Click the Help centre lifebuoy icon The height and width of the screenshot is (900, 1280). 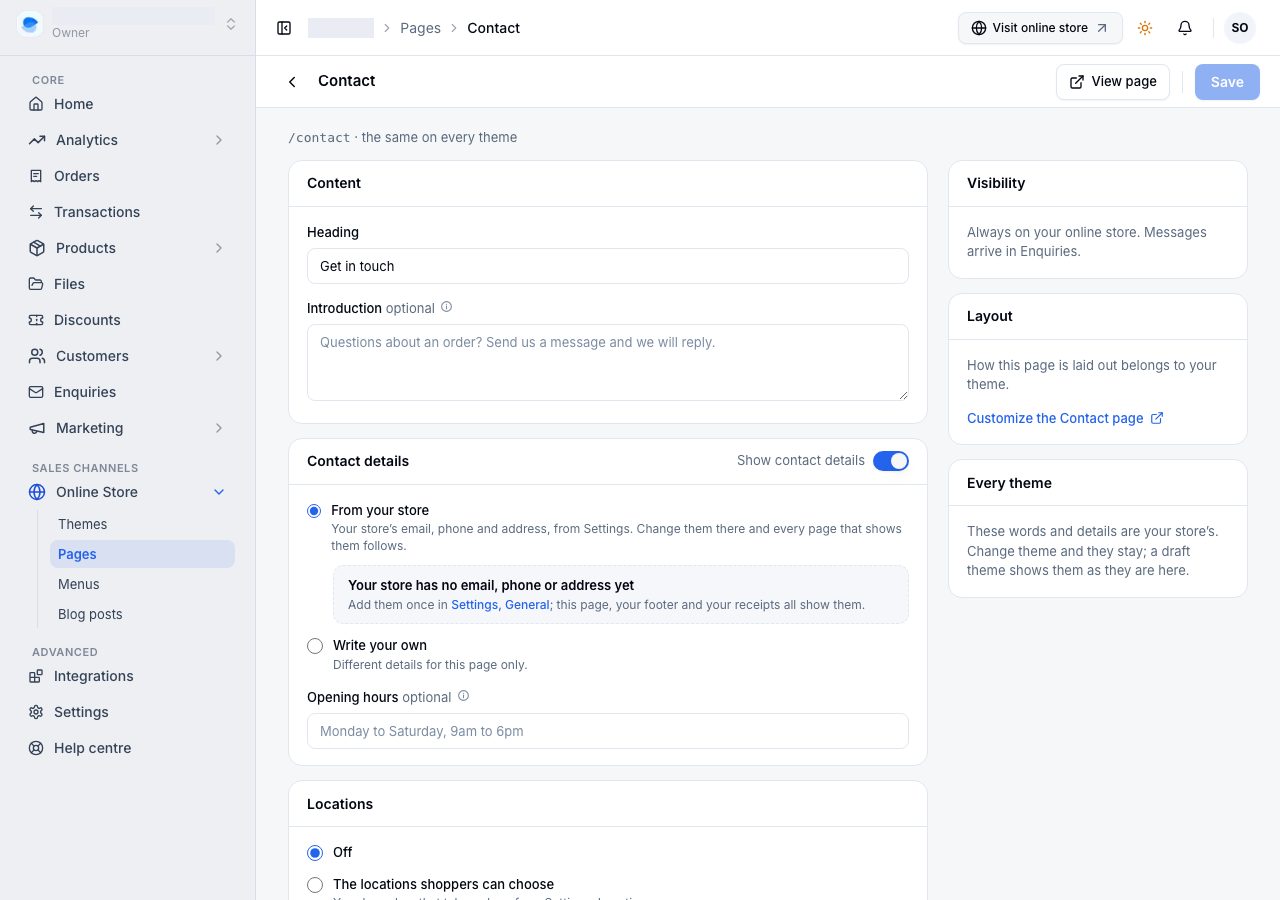[36, 748]
